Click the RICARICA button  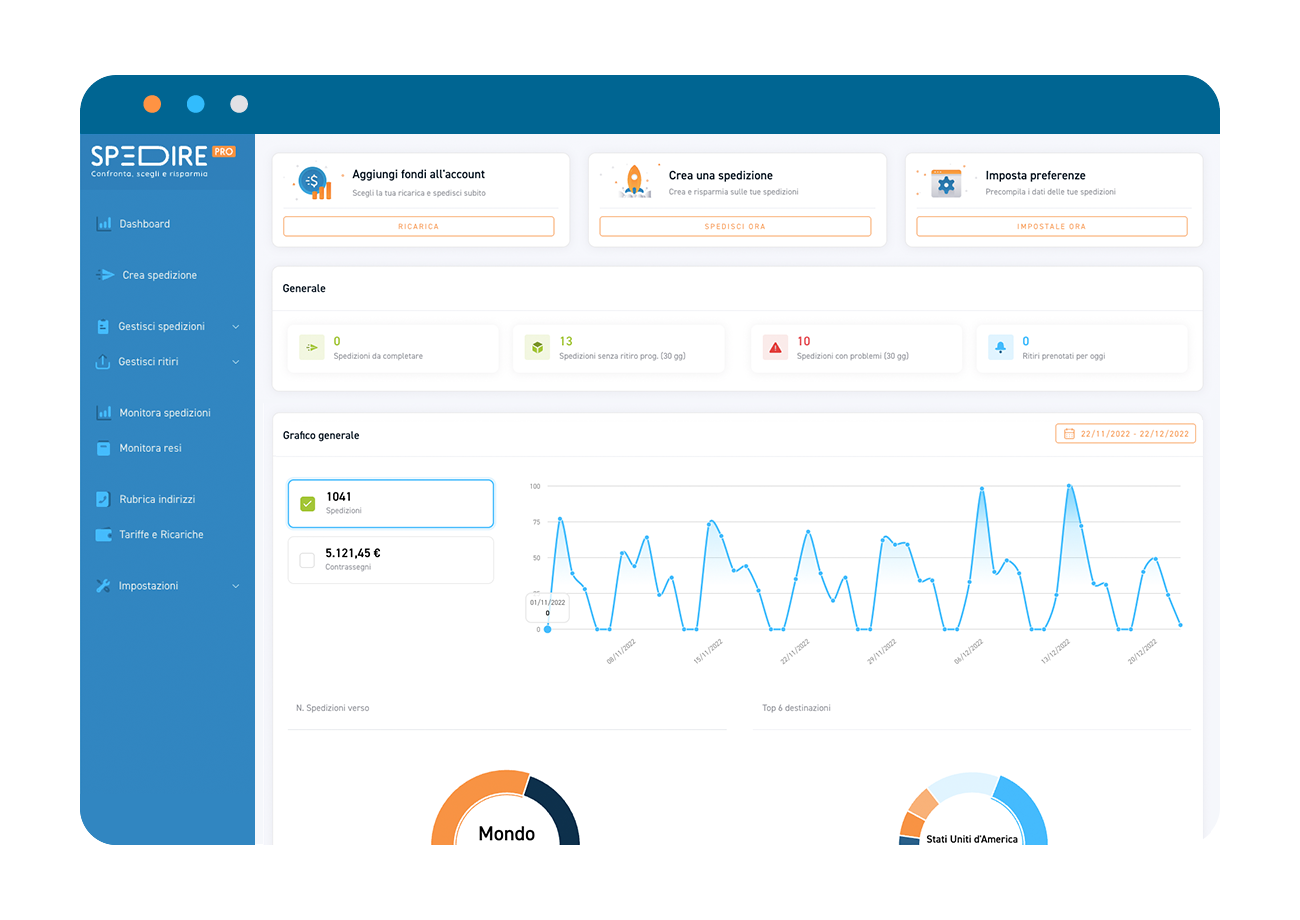[x=418, y=226]
